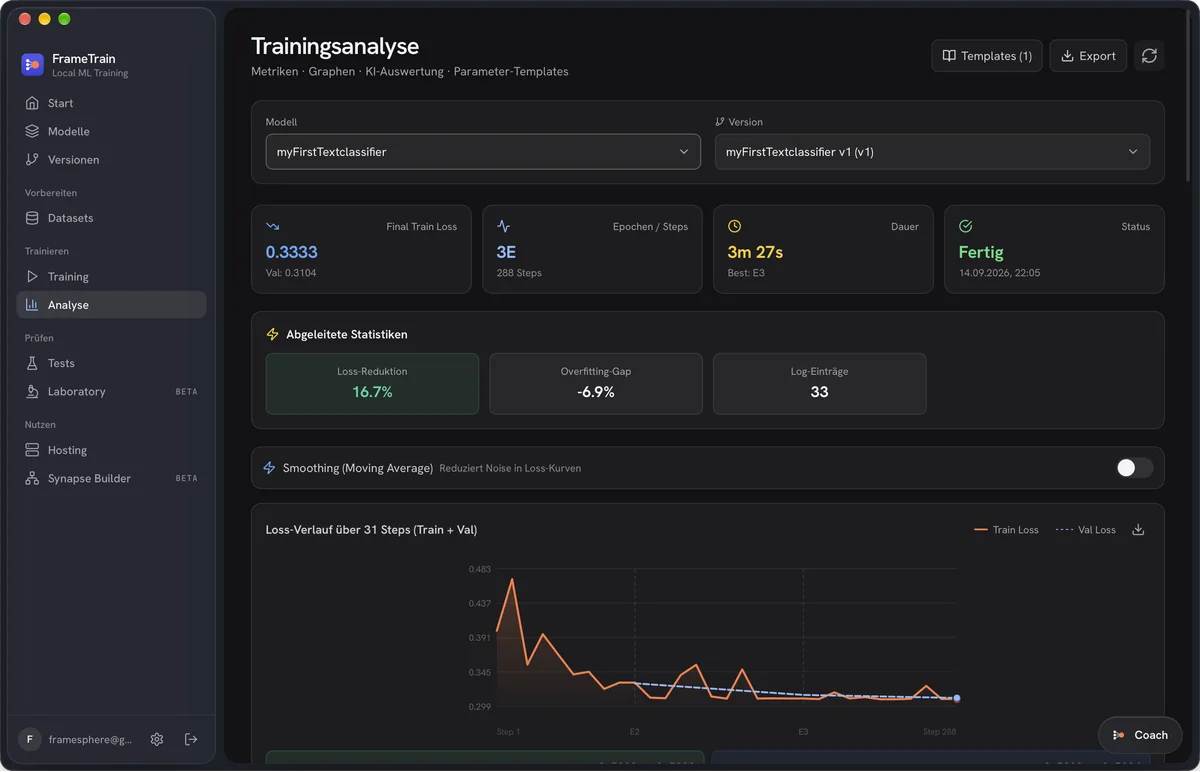Click the Log-Einträge 33 card
Image resolution: width=1200 pixels, height=772 pixels.
click(x=819, y=383)
